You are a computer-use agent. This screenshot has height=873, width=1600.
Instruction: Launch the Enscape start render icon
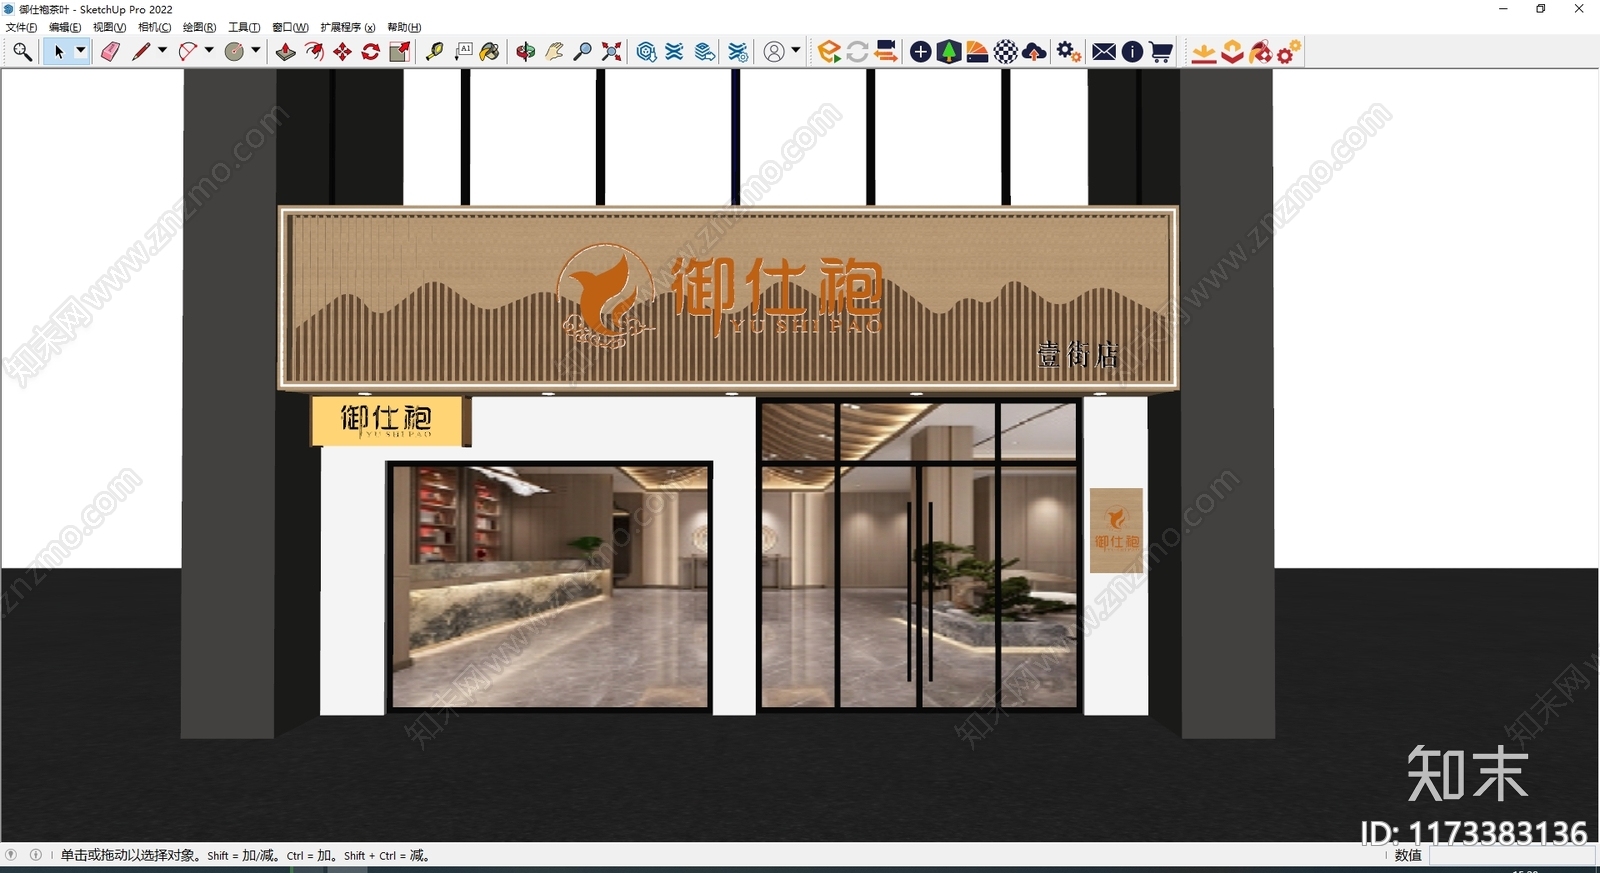[829, 52]
